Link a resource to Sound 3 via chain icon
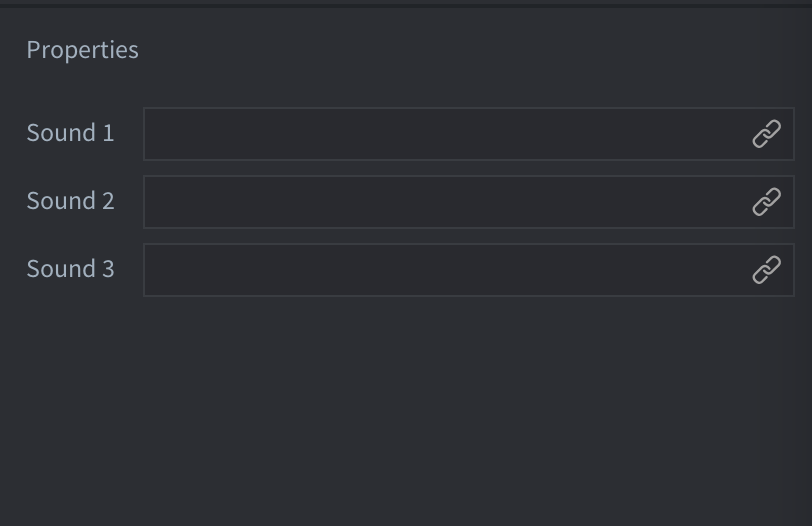Screen dimensions: 812x526 click(766, 270)
